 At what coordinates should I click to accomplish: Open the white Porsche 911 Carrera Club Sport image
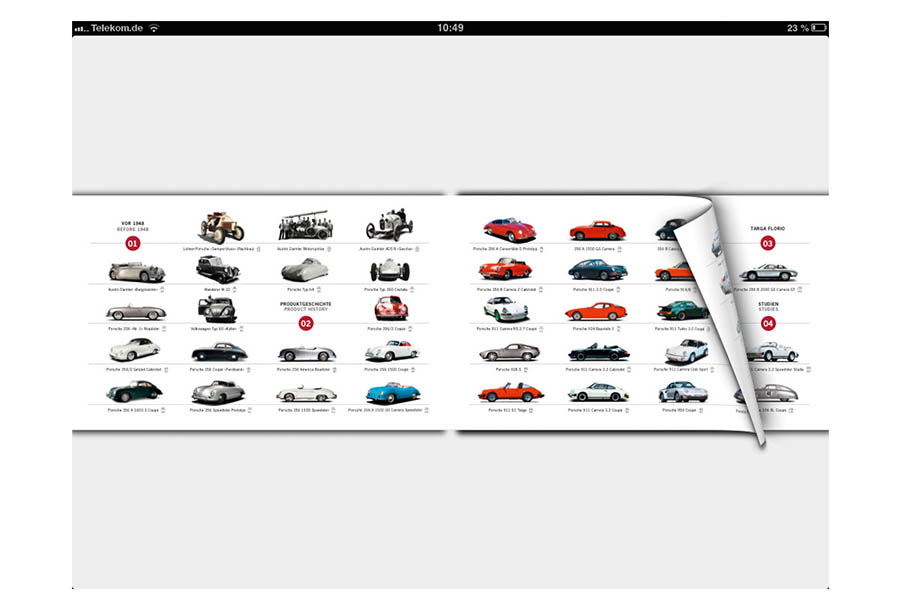click(686, 351)
